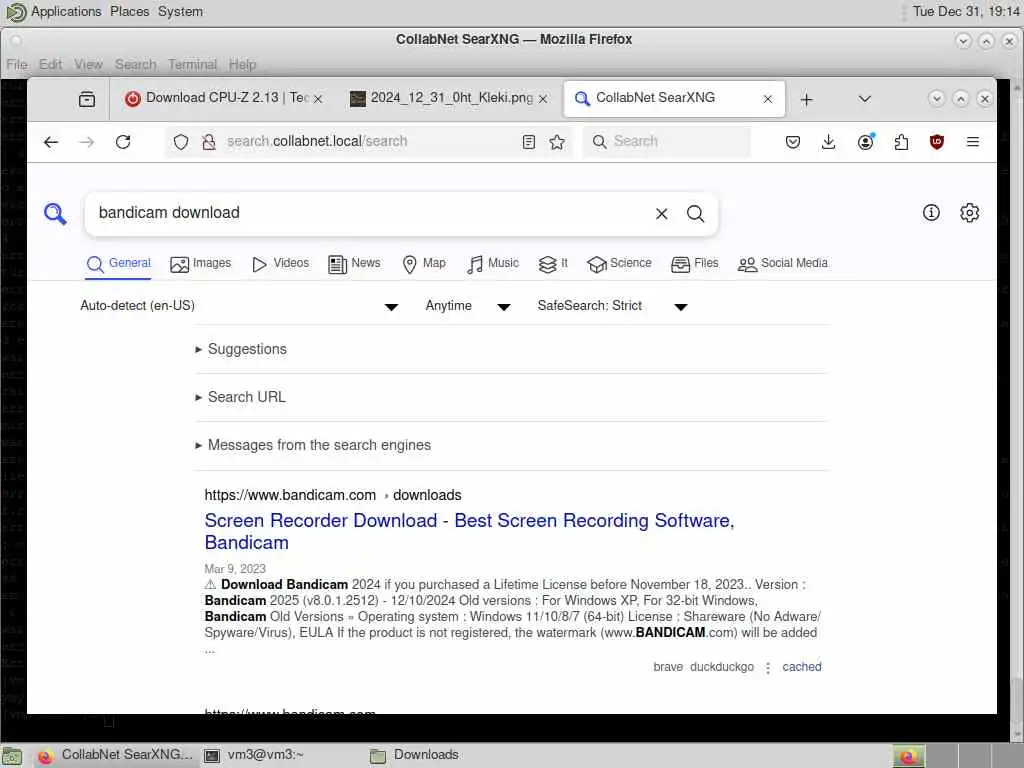Viewport: 1024px width, 768px height.
Task: Select the Images search category
Action: 200,263
